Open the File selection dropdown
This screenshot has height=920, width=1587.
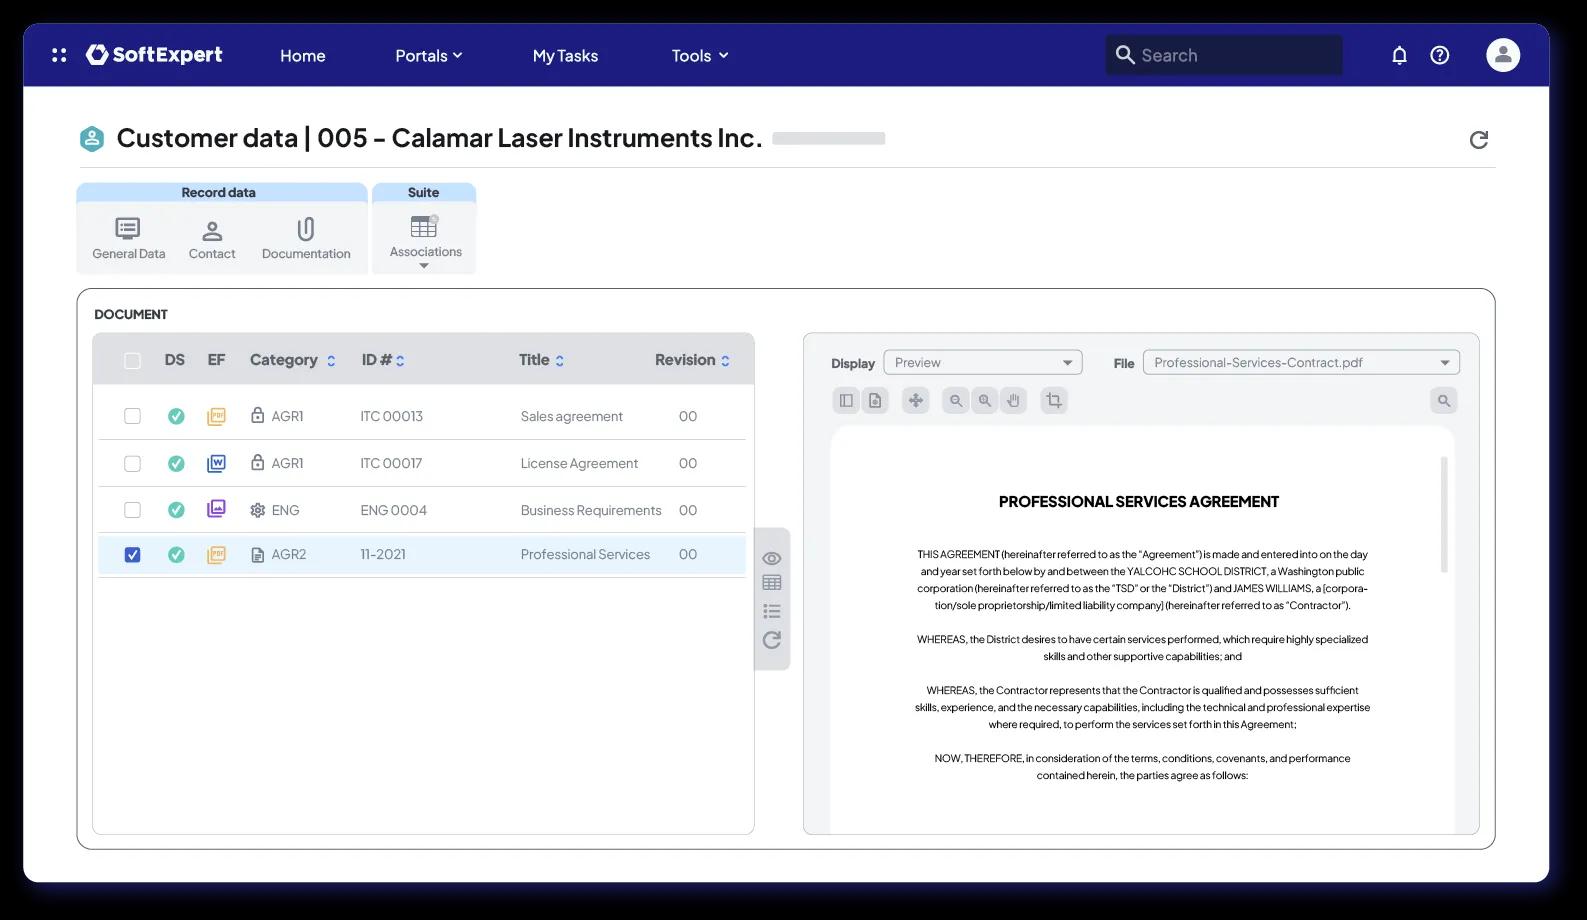click(x=1301, y=363)
